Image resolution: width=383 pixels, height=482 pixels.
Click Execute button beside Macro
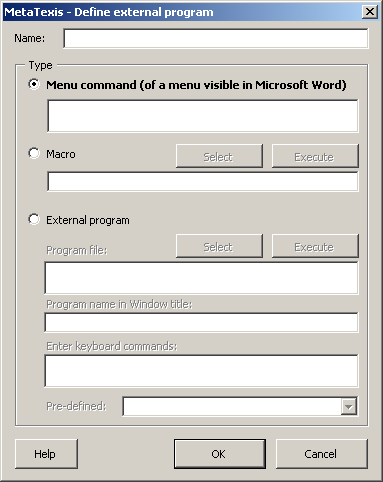coord(315,156)
